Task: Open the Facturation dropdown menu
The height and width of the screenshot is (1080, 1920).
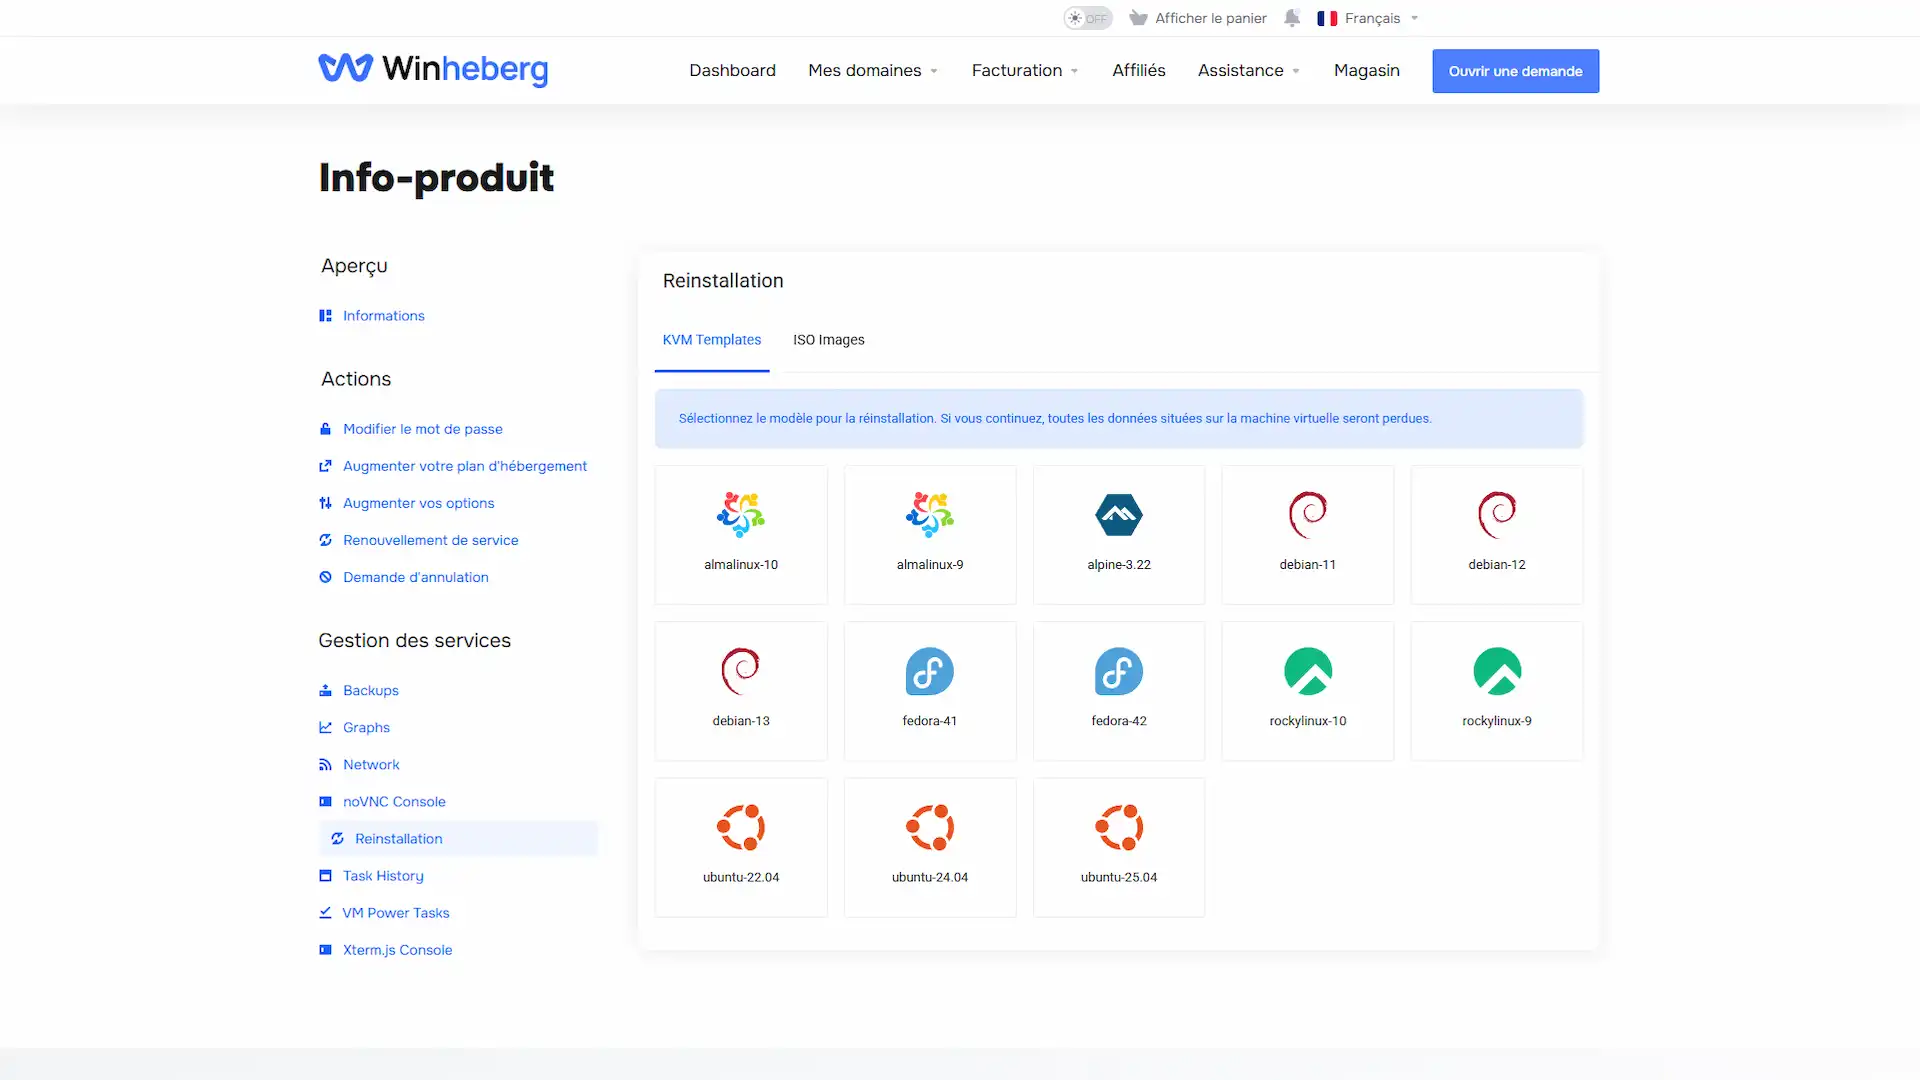Action: [1025, 70]
